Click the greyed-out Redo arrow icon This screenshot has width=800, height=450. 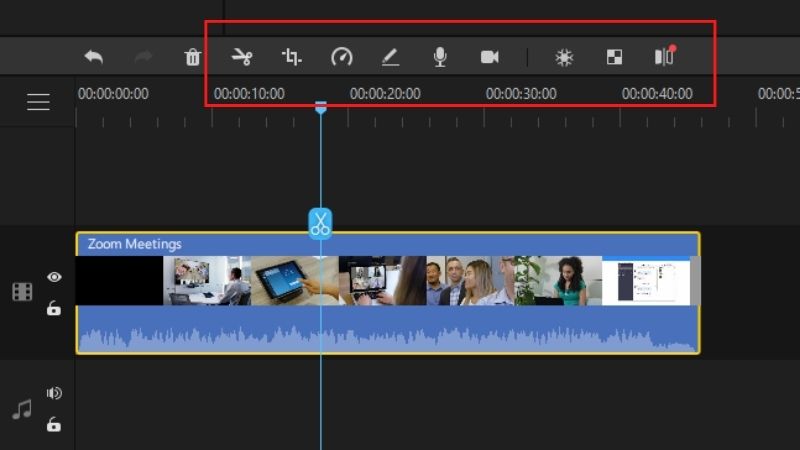point(143,57)
